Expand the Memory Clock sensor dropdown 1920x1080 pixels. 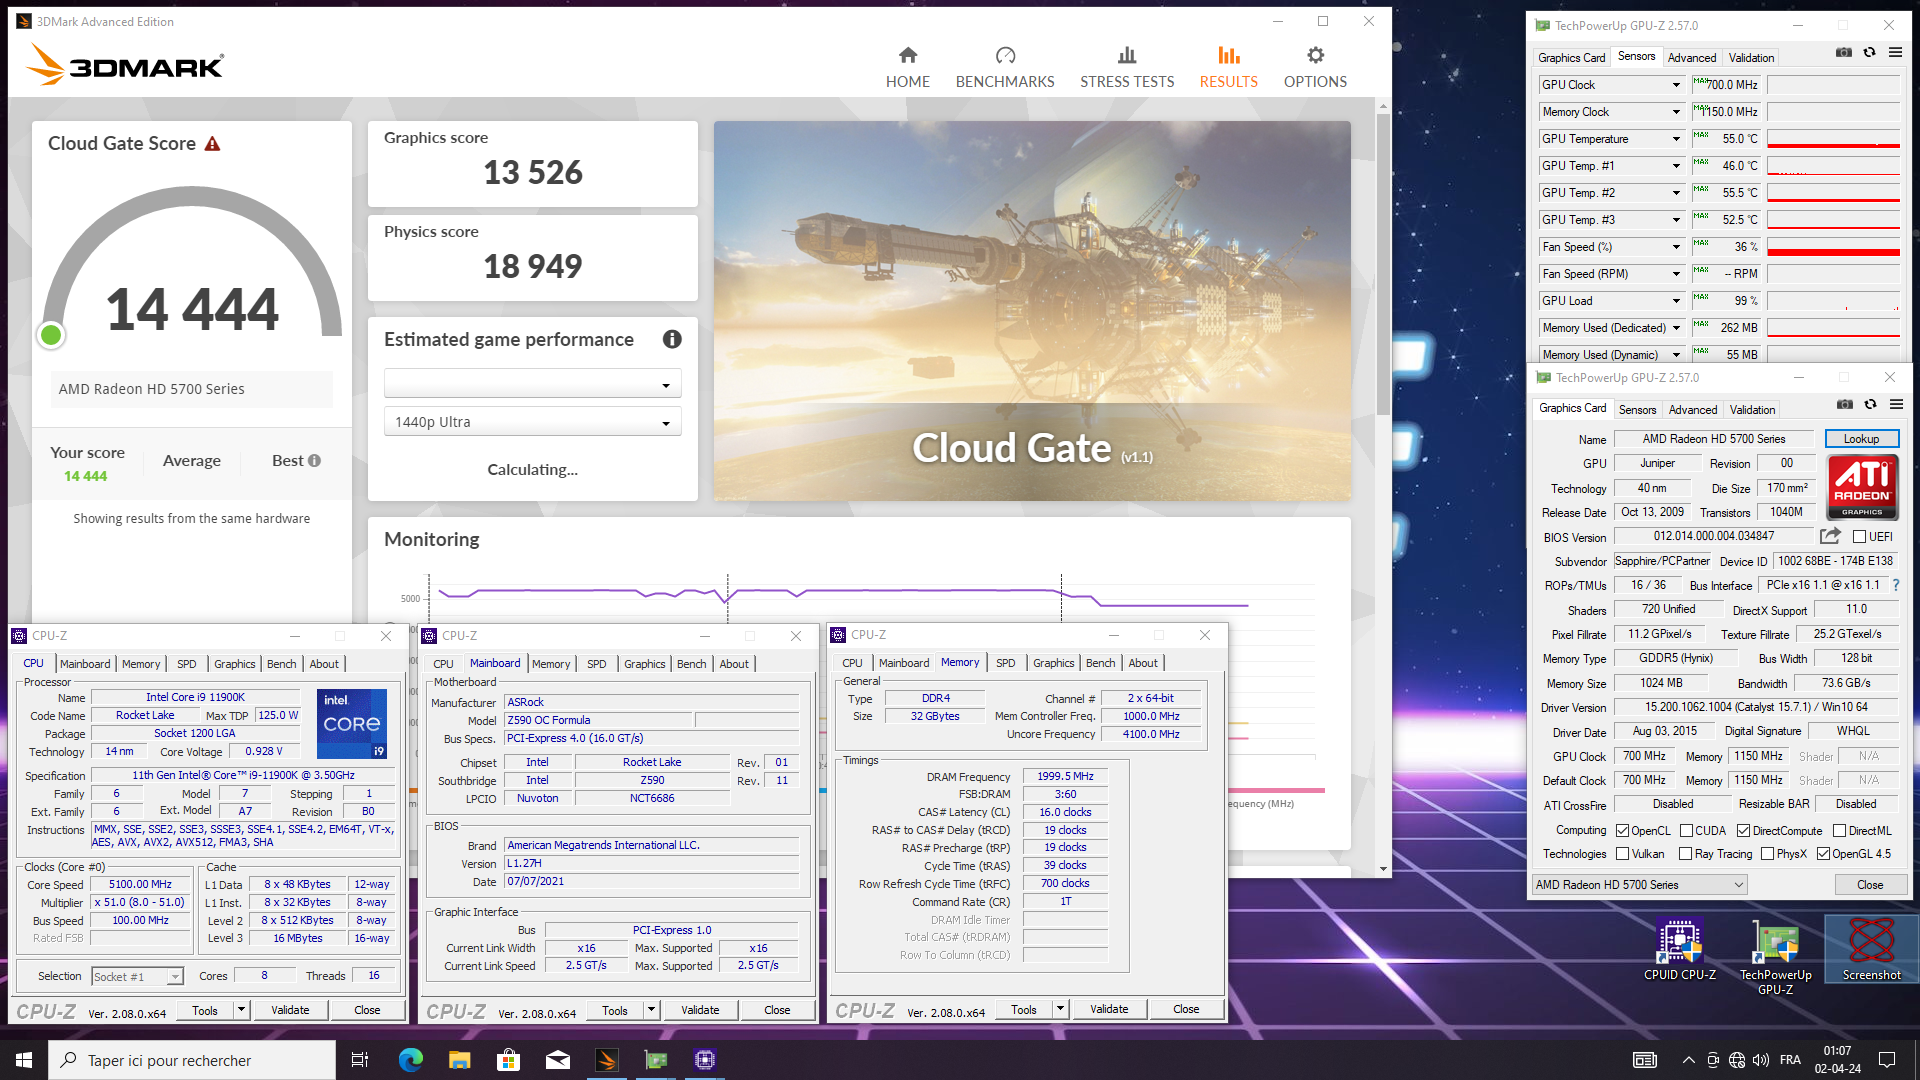click(x=1676, y=112)
